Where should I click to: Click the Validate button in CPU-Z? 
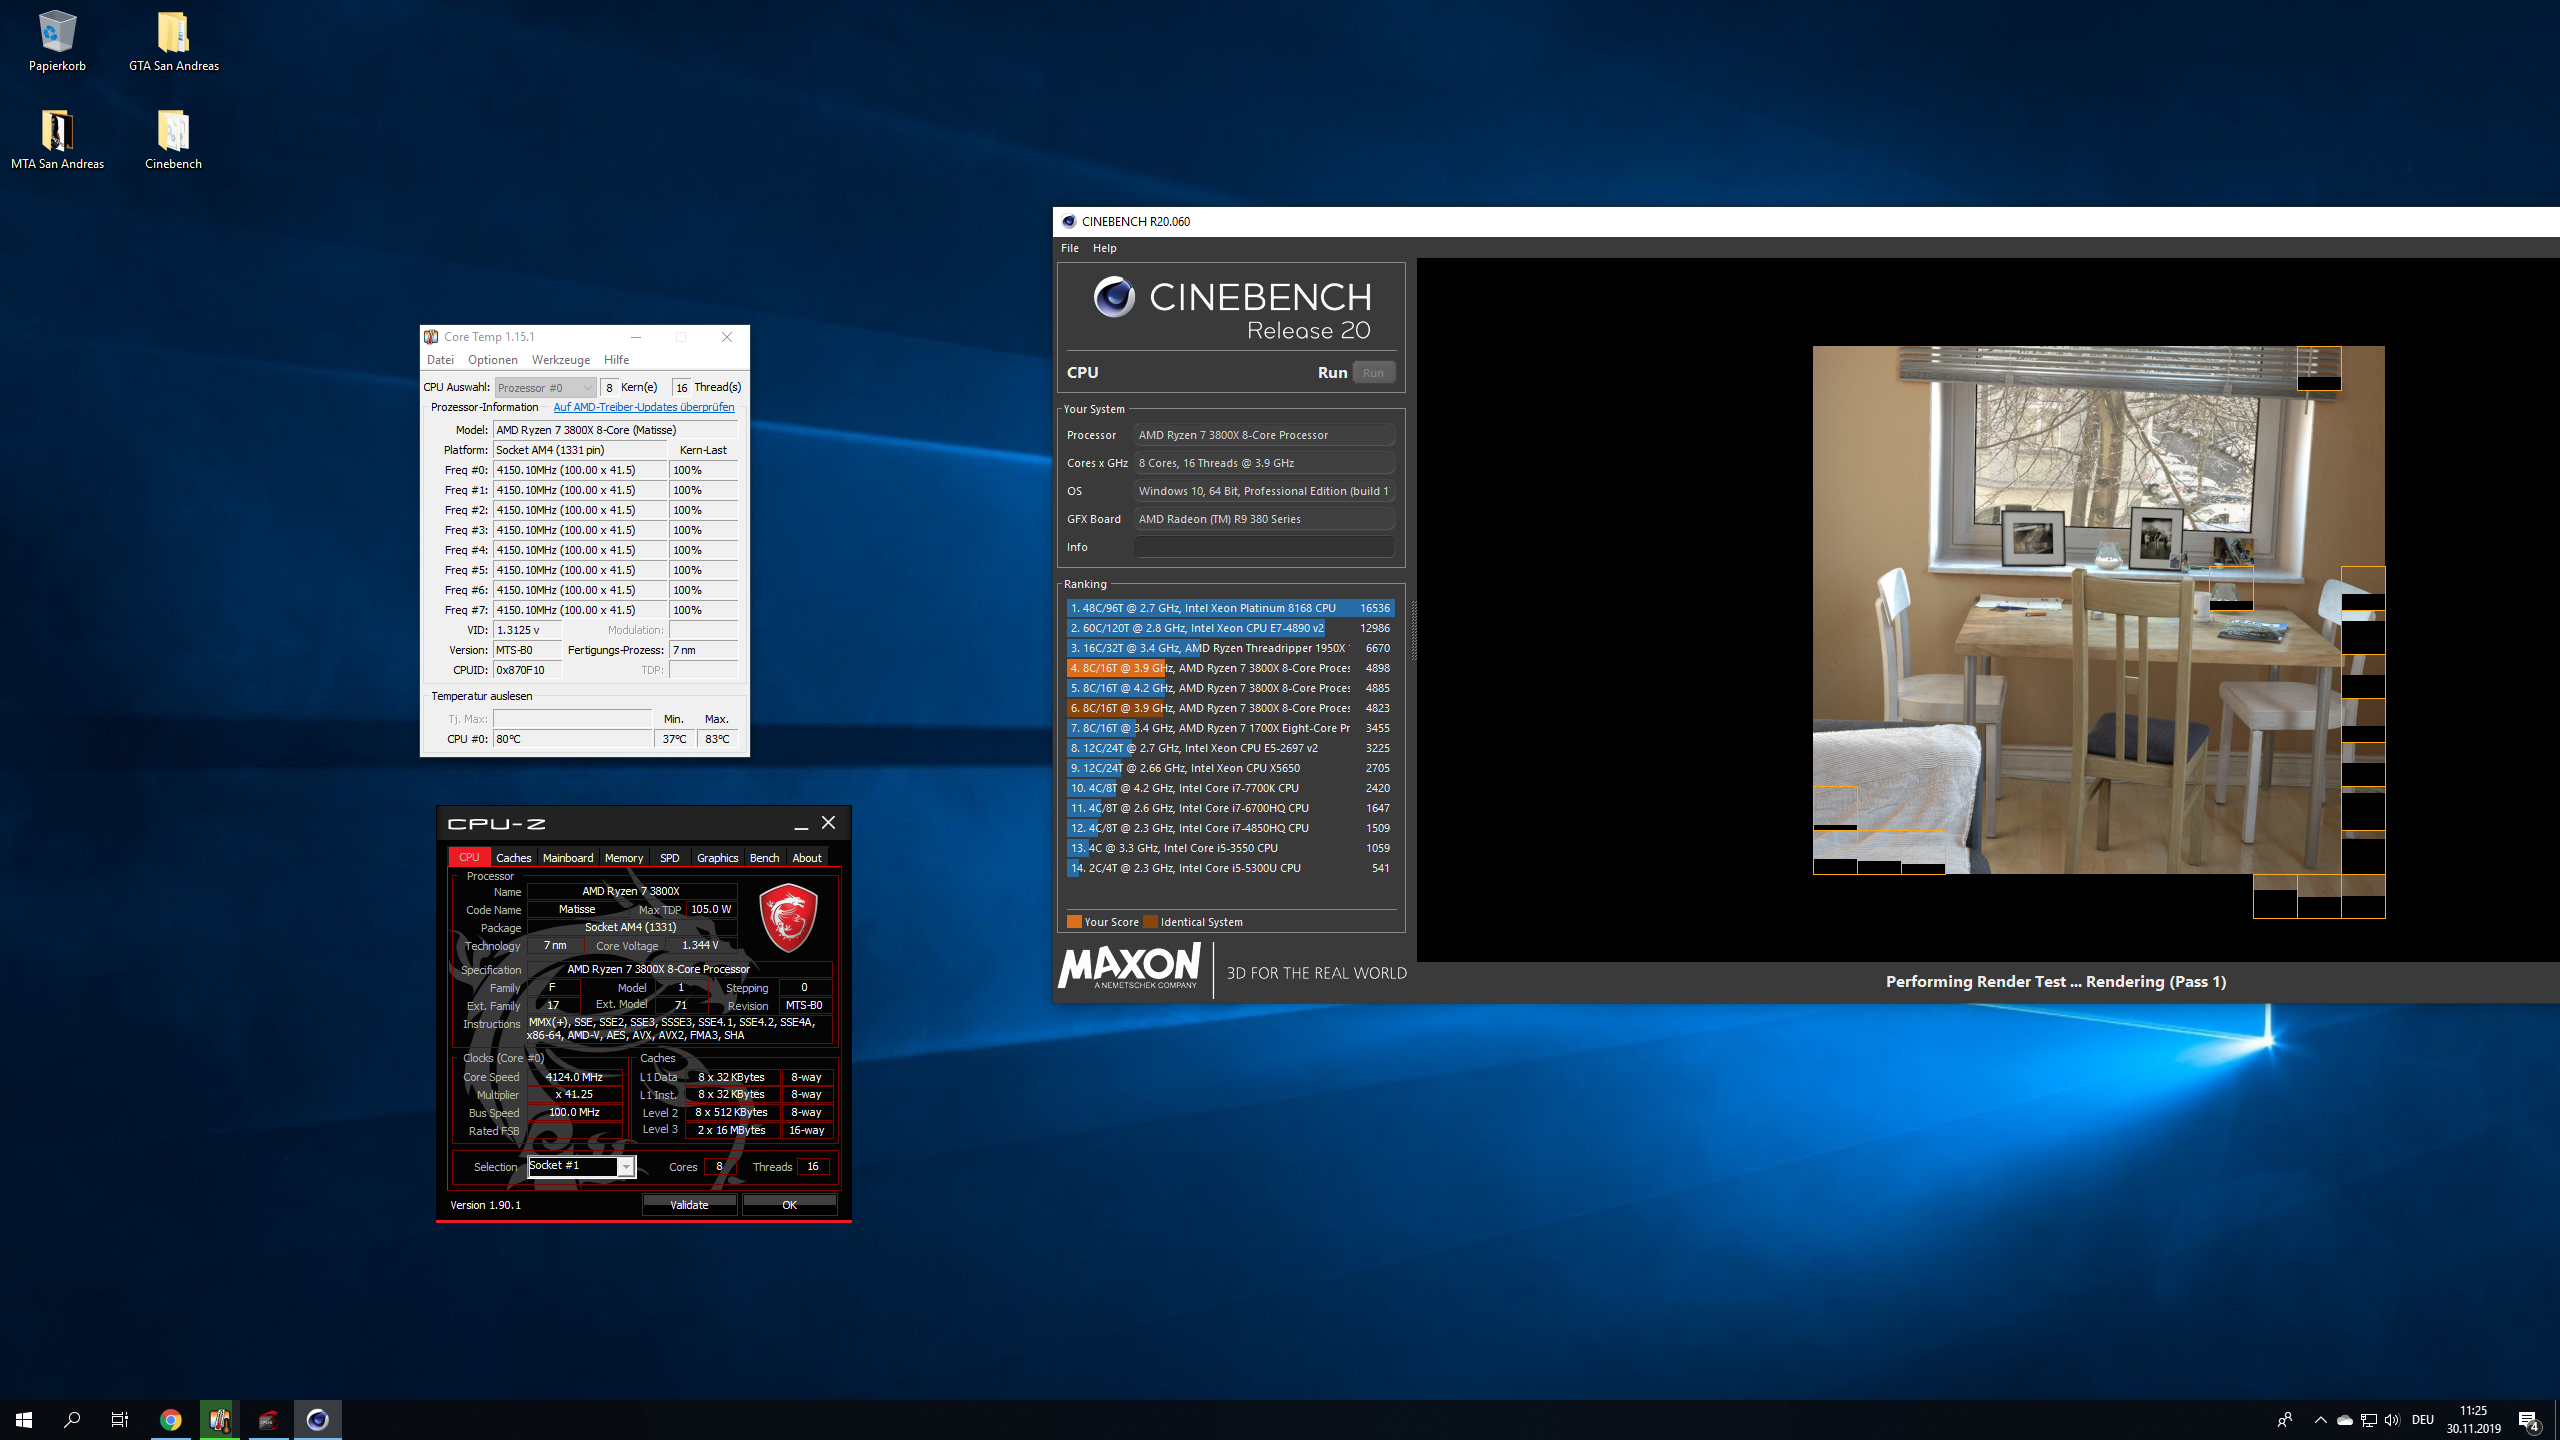pos(689,1205)
